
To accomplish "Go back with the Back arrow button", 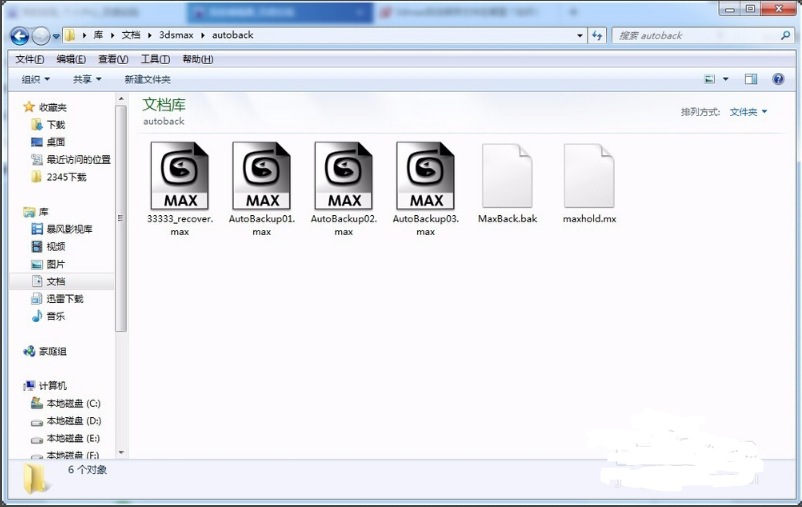I will coord(19,36).
